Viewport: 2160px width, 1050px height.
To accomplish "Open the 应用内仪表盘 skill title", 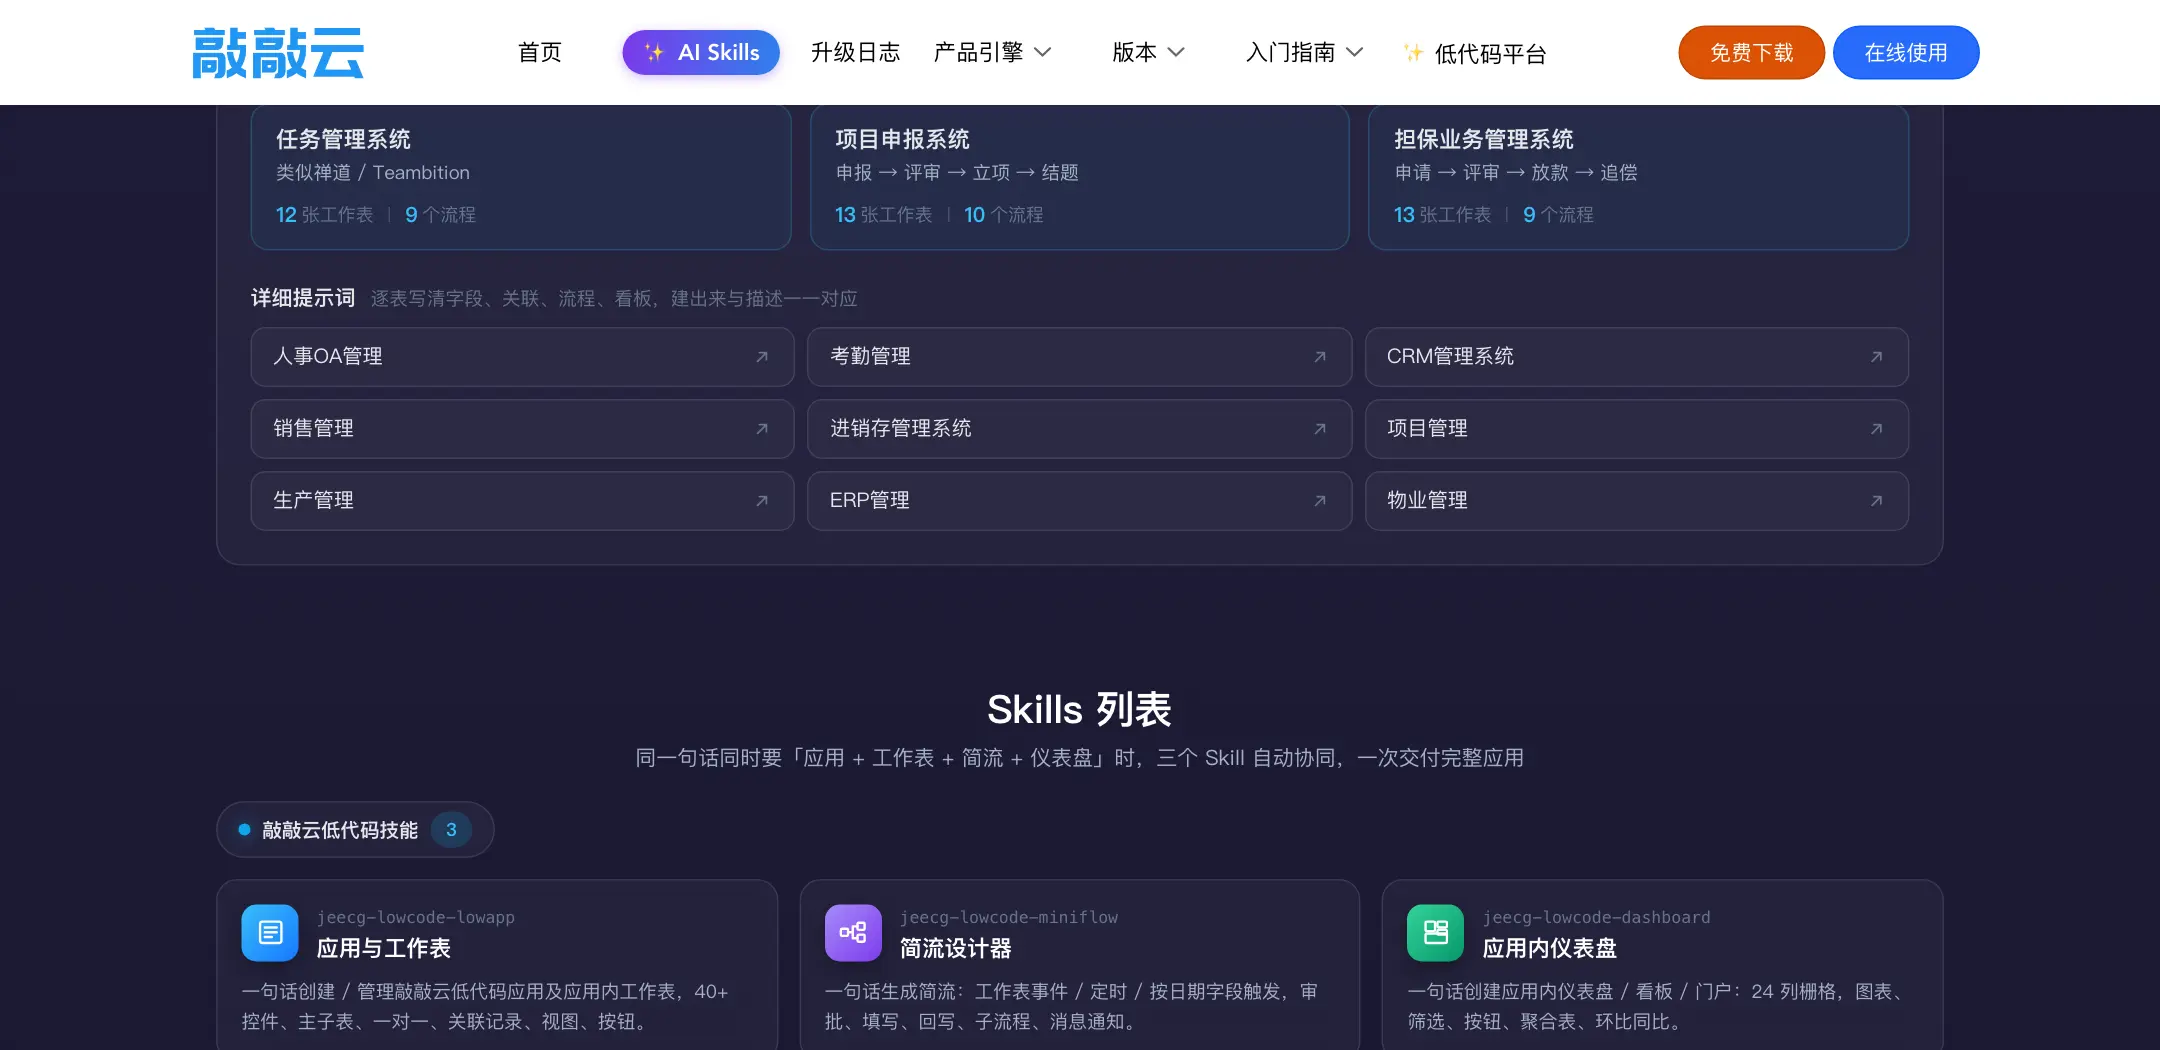I will 1550,948.
